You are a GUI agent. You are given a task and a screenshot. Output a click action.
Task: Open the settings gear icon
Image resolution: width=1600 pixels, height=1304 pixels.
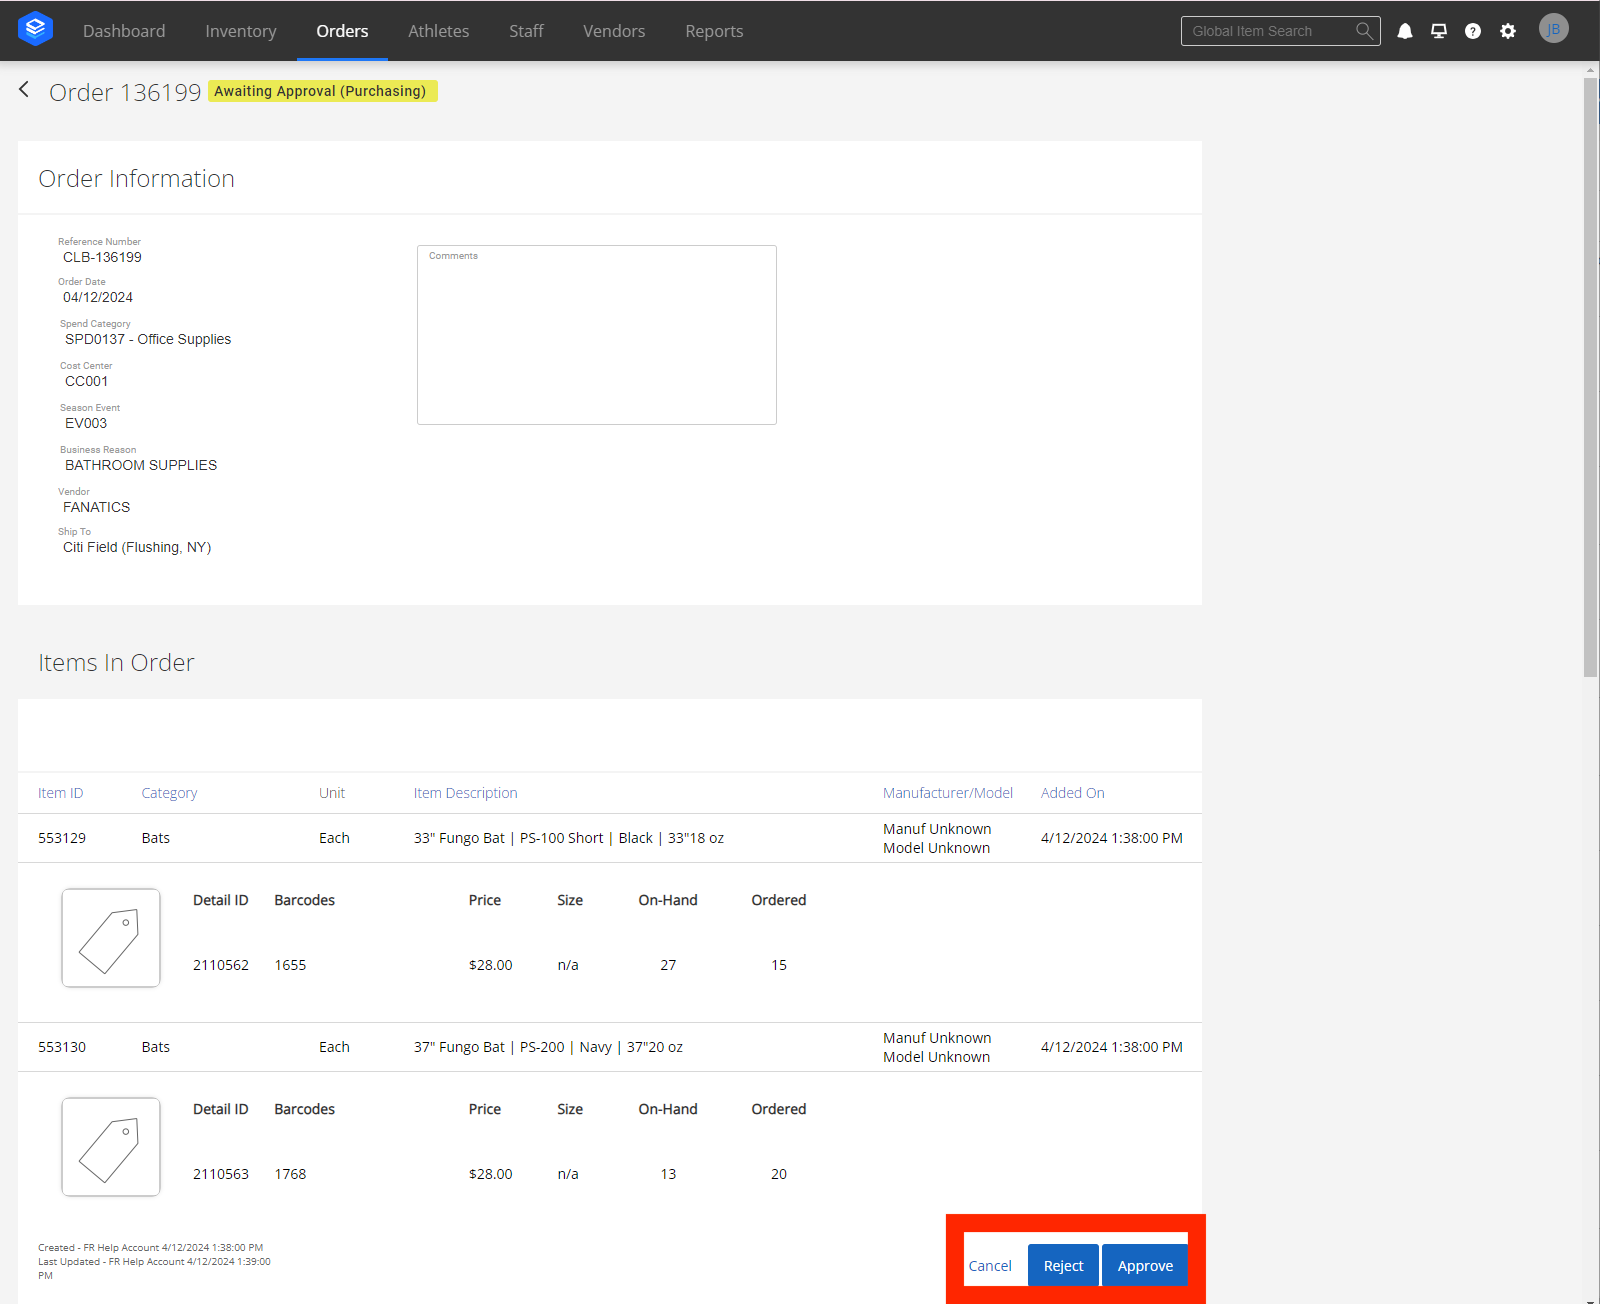coord(1508,31)
